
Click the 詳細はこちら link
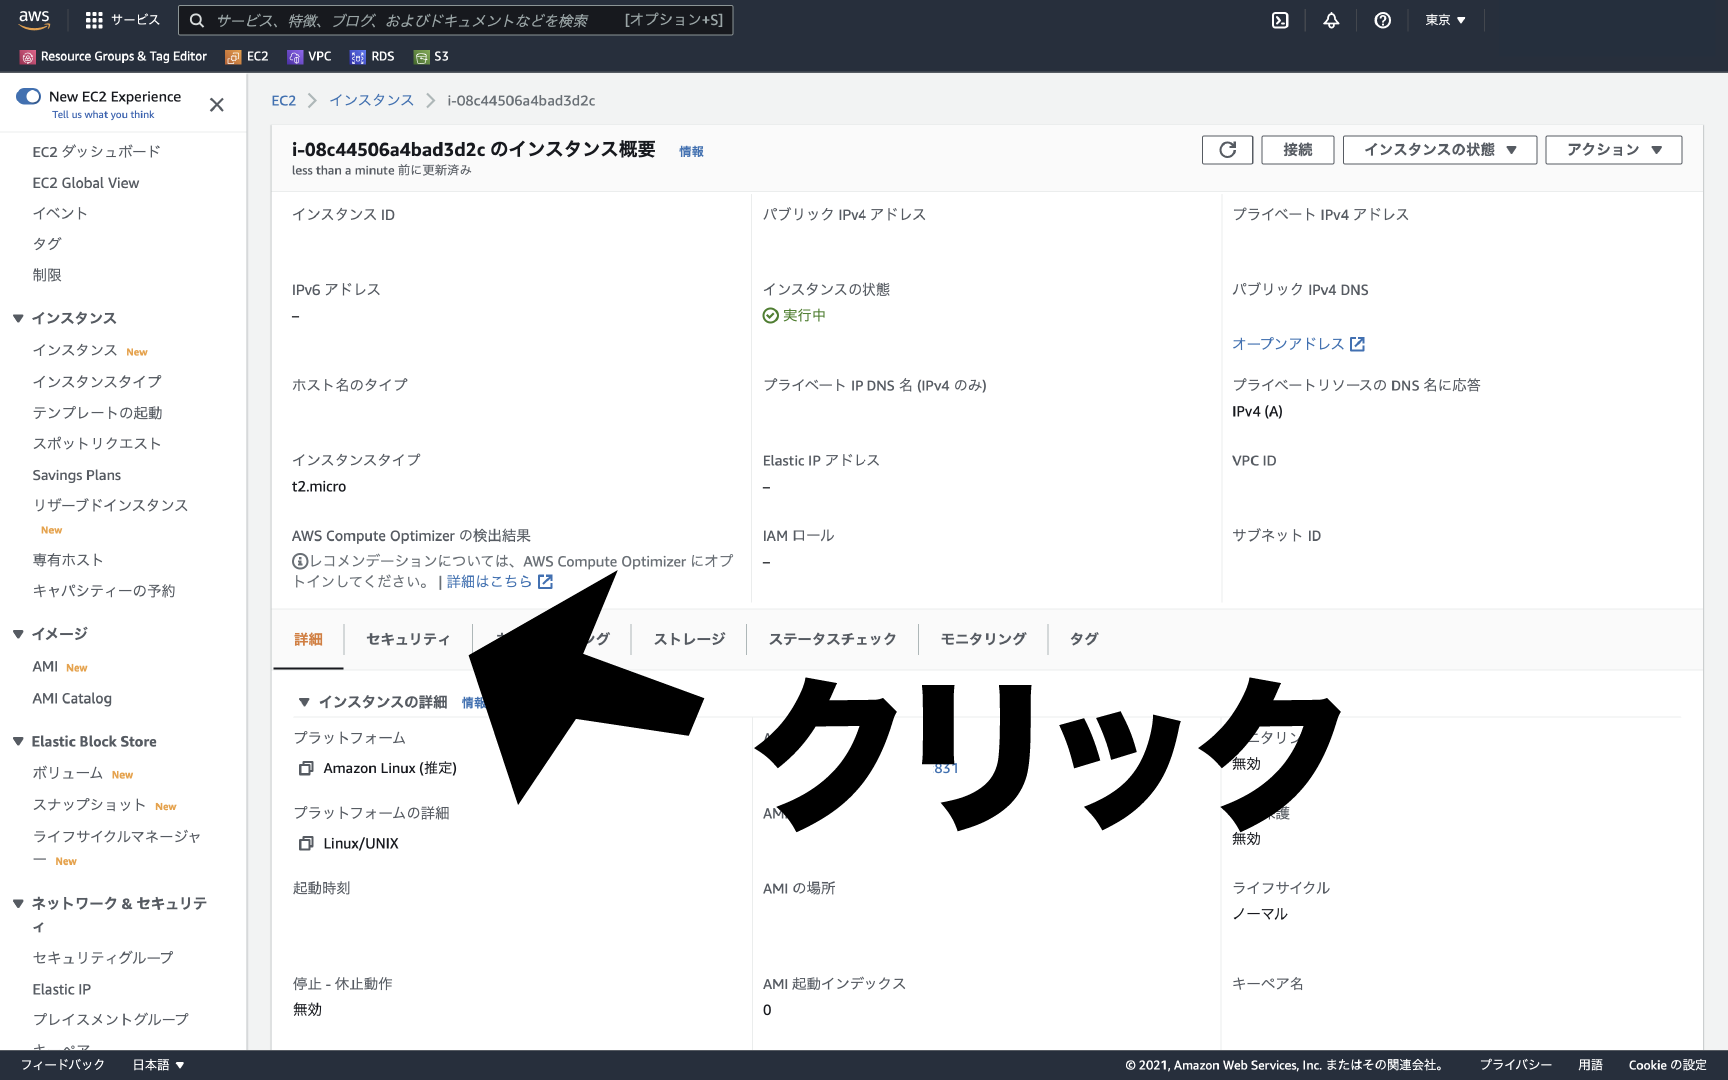click(489, 582)
